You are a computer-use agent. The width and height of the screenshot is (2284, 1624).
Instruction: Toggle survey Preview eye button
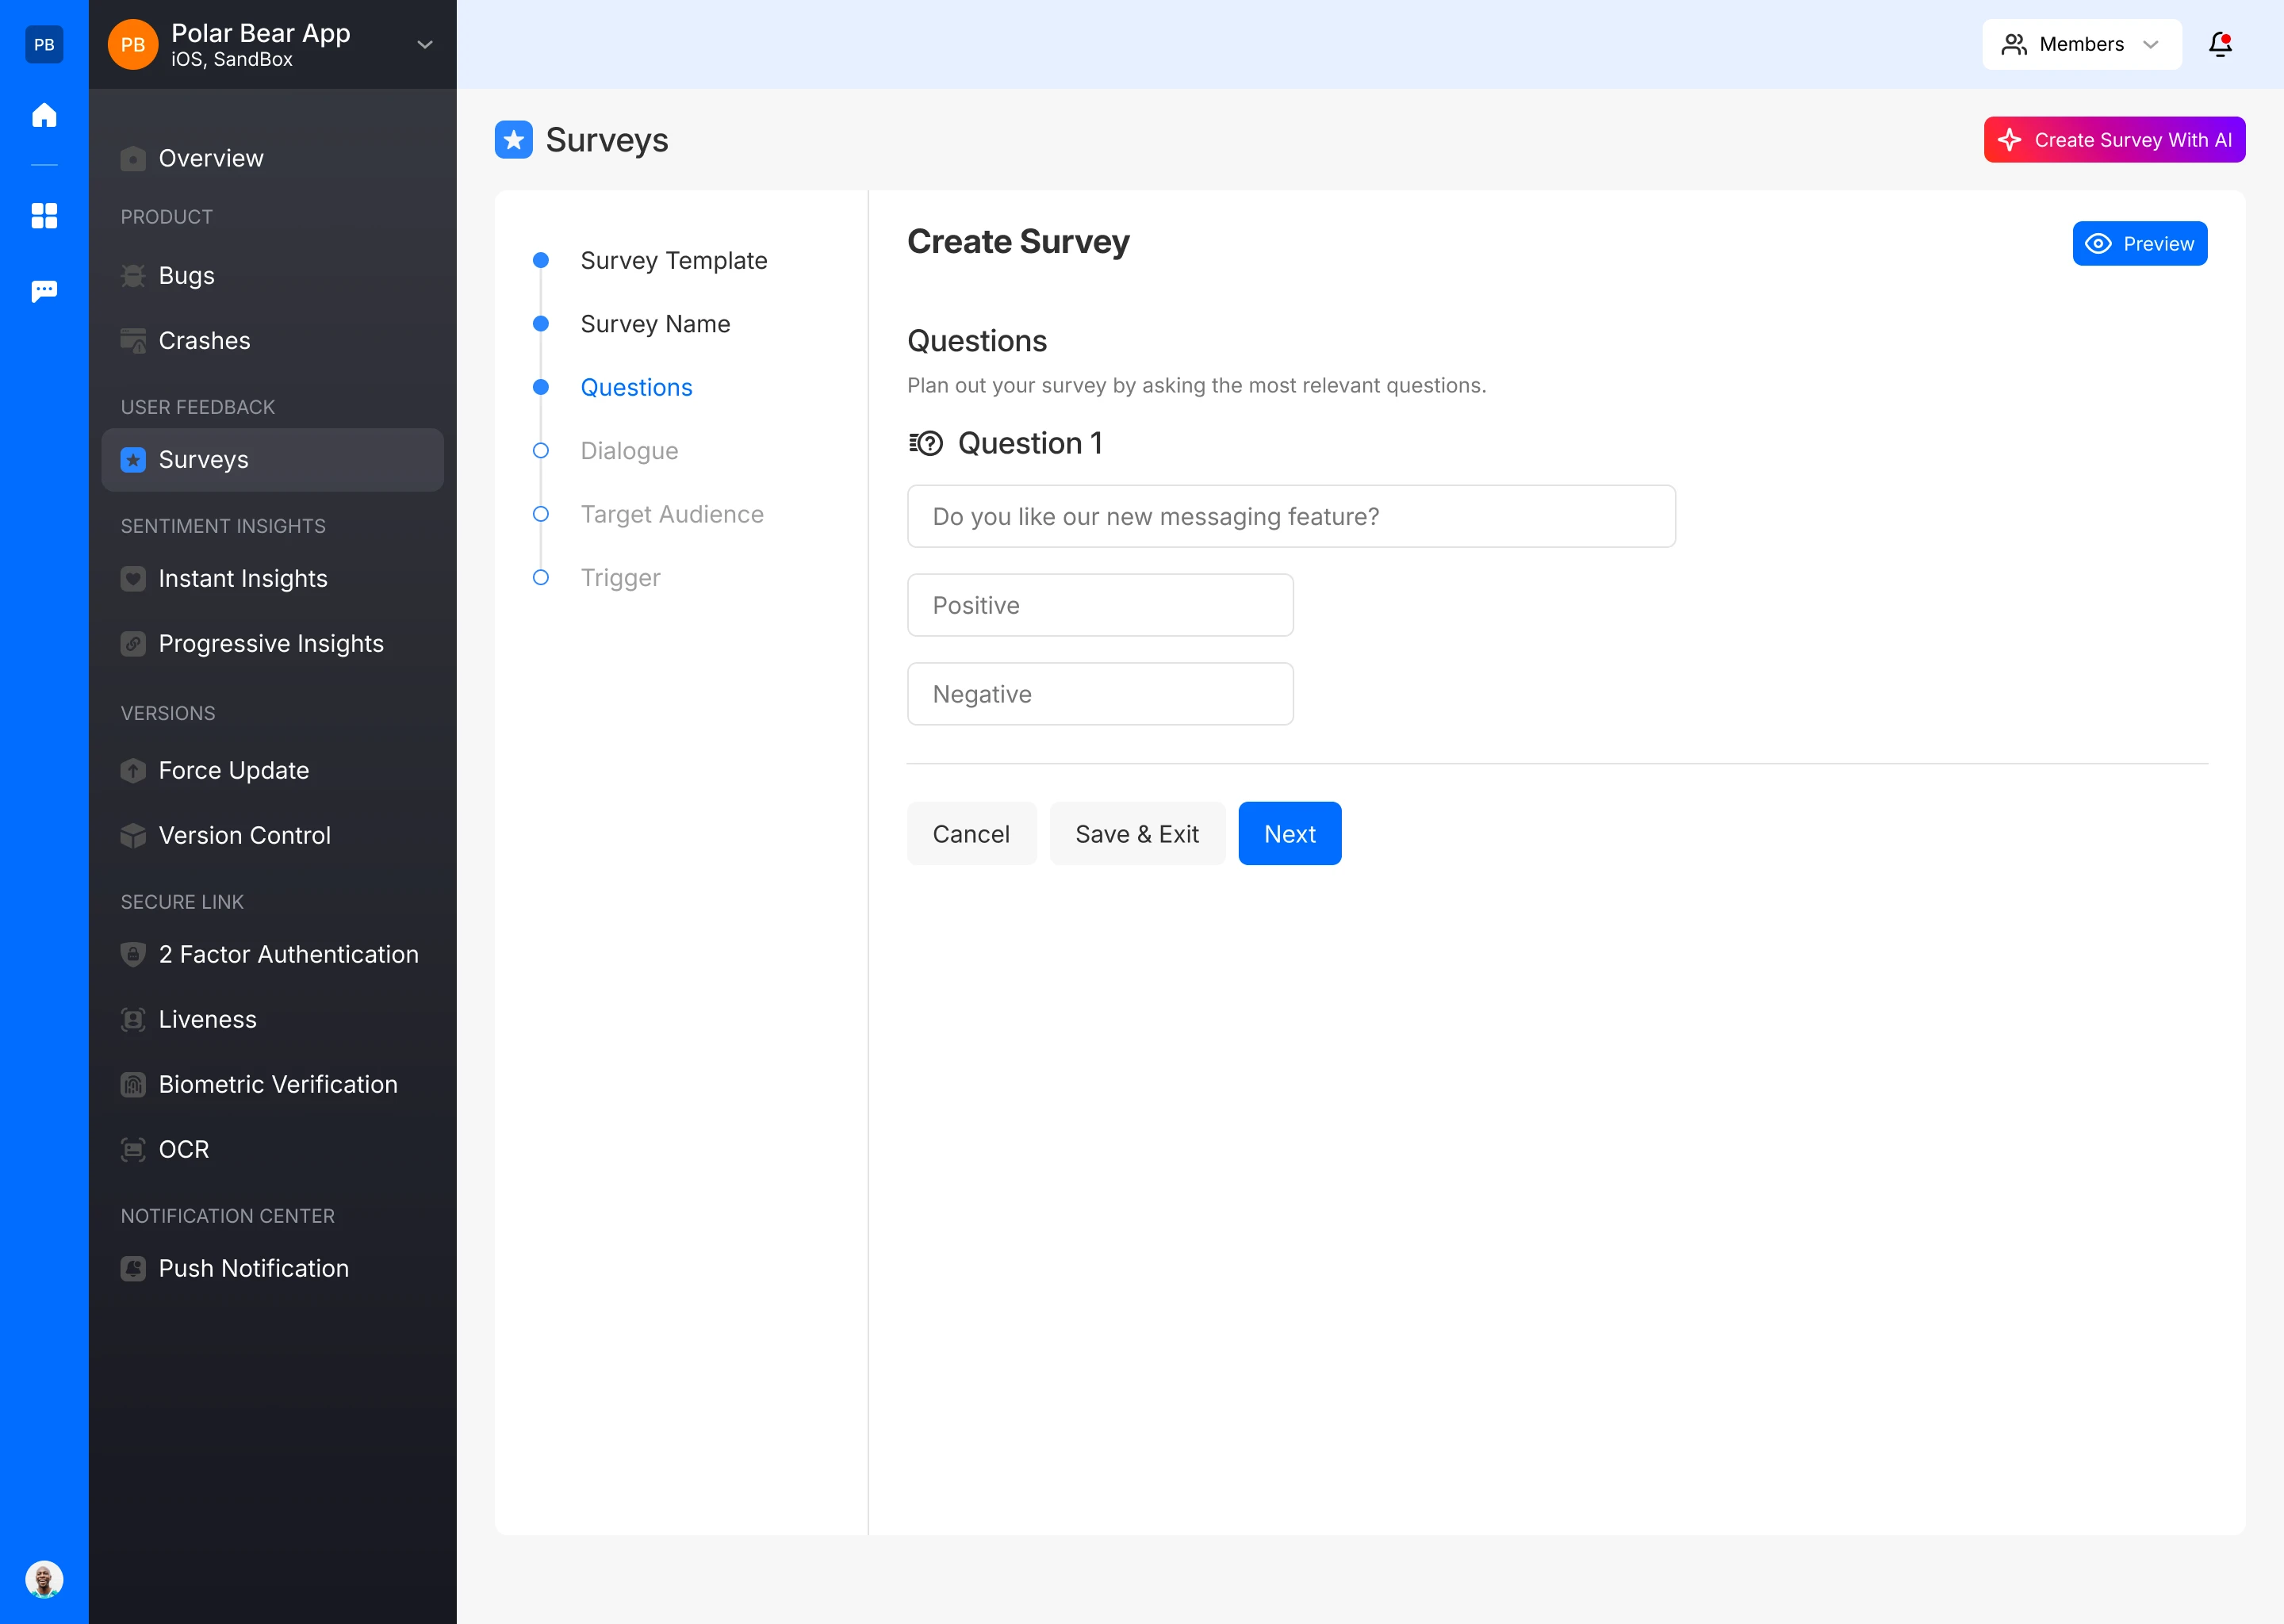pos(2139,243)
